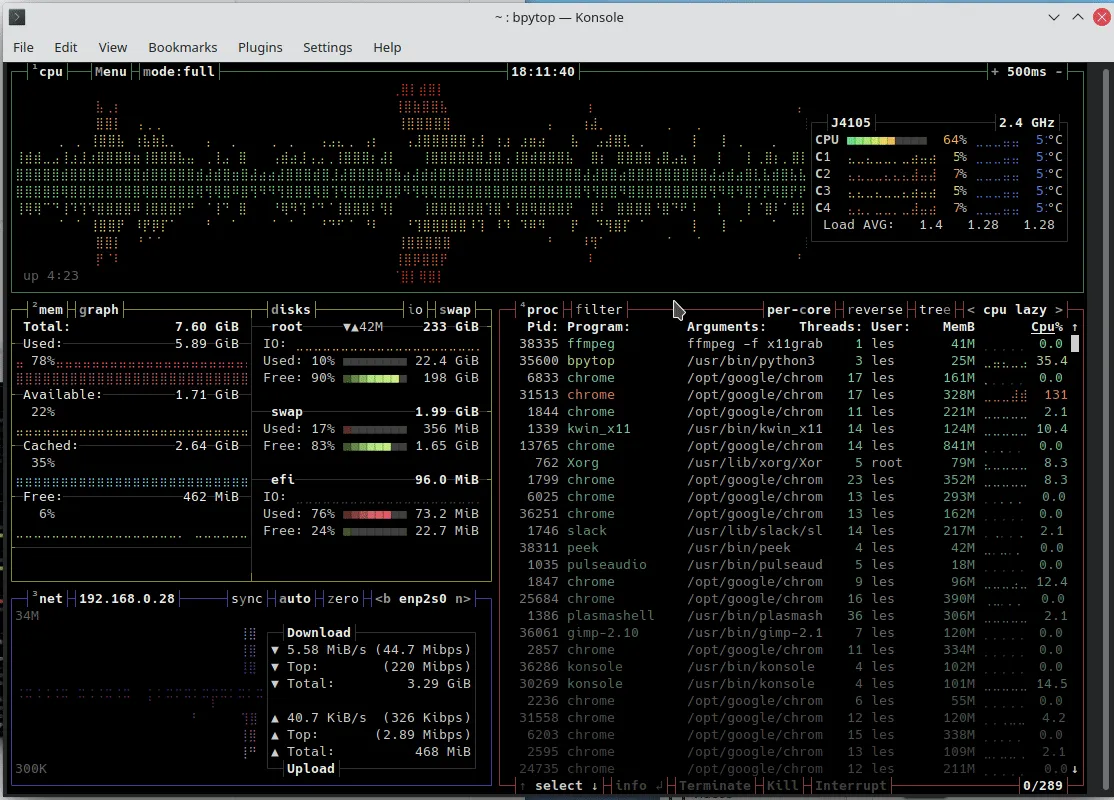This screenshot has height=800, width=1114.
Task: Toggle reverse sorting order
Action: 875,309
